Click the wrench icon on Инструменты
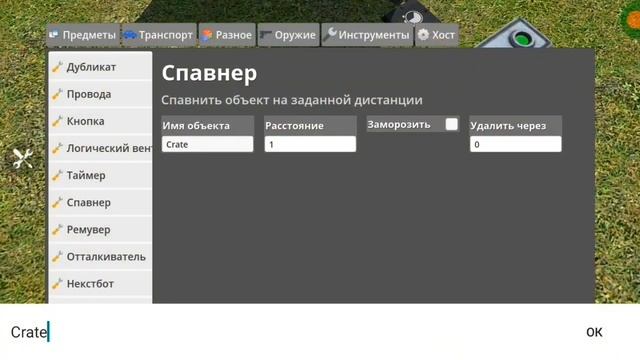Viewport: 640px width, 360px height. tap(330, 34)
